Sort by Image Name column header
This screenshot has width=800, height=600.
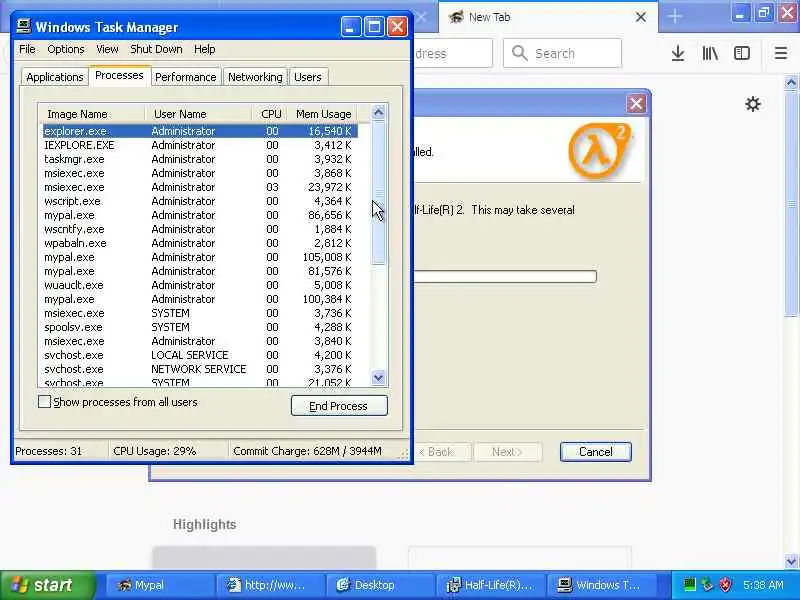[x=92, y=114]
